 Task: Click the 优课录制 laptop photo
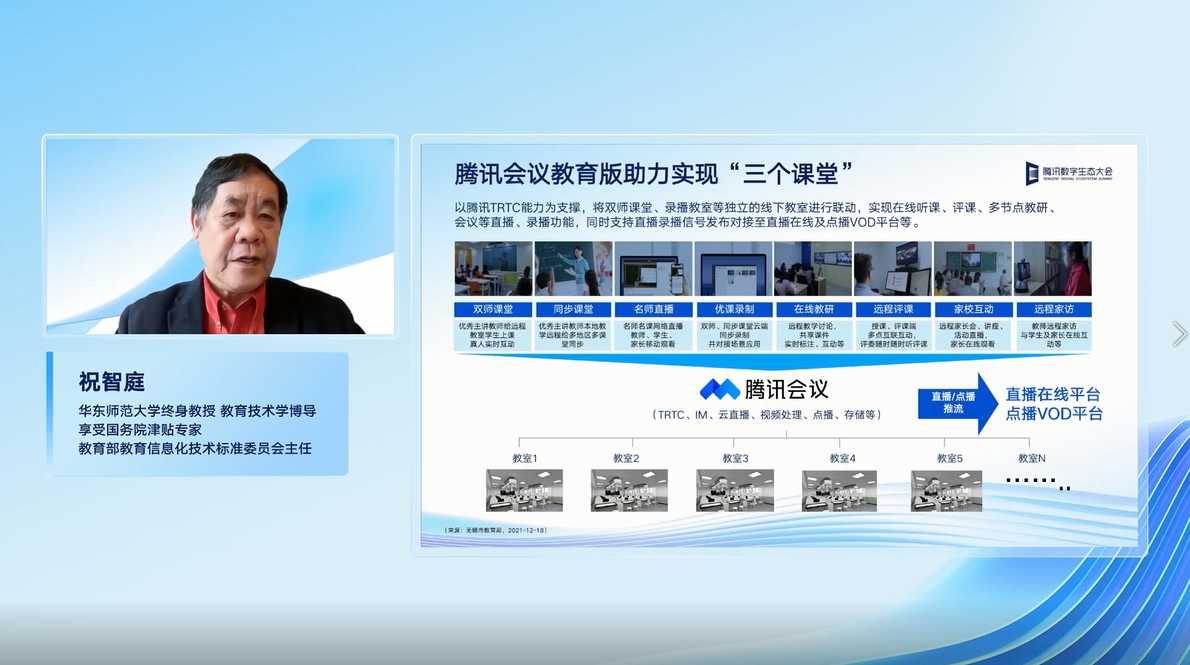coord(733,268)
